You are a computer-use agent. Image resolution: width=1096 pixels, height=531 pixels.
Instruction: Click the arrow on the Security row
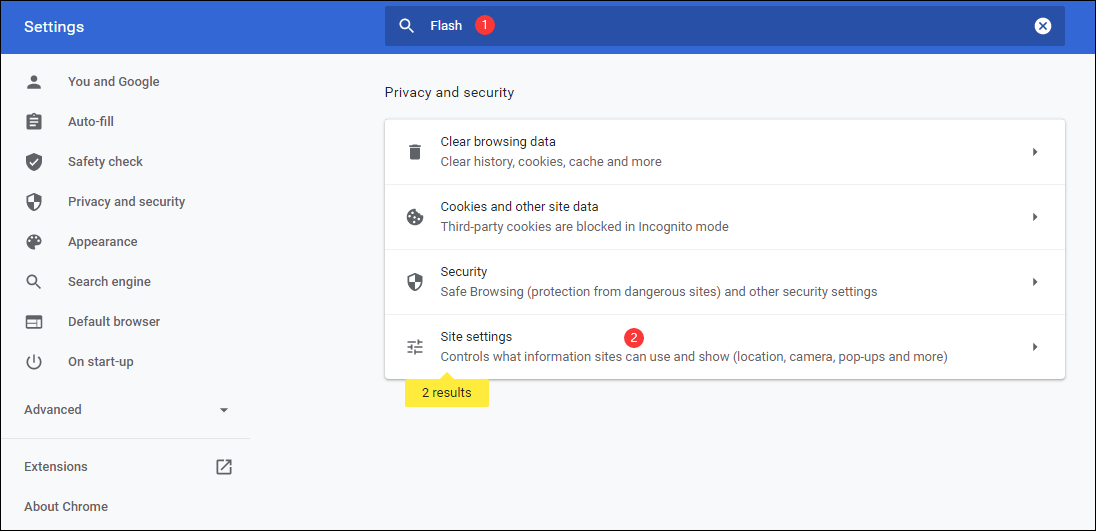(1035, 282)
